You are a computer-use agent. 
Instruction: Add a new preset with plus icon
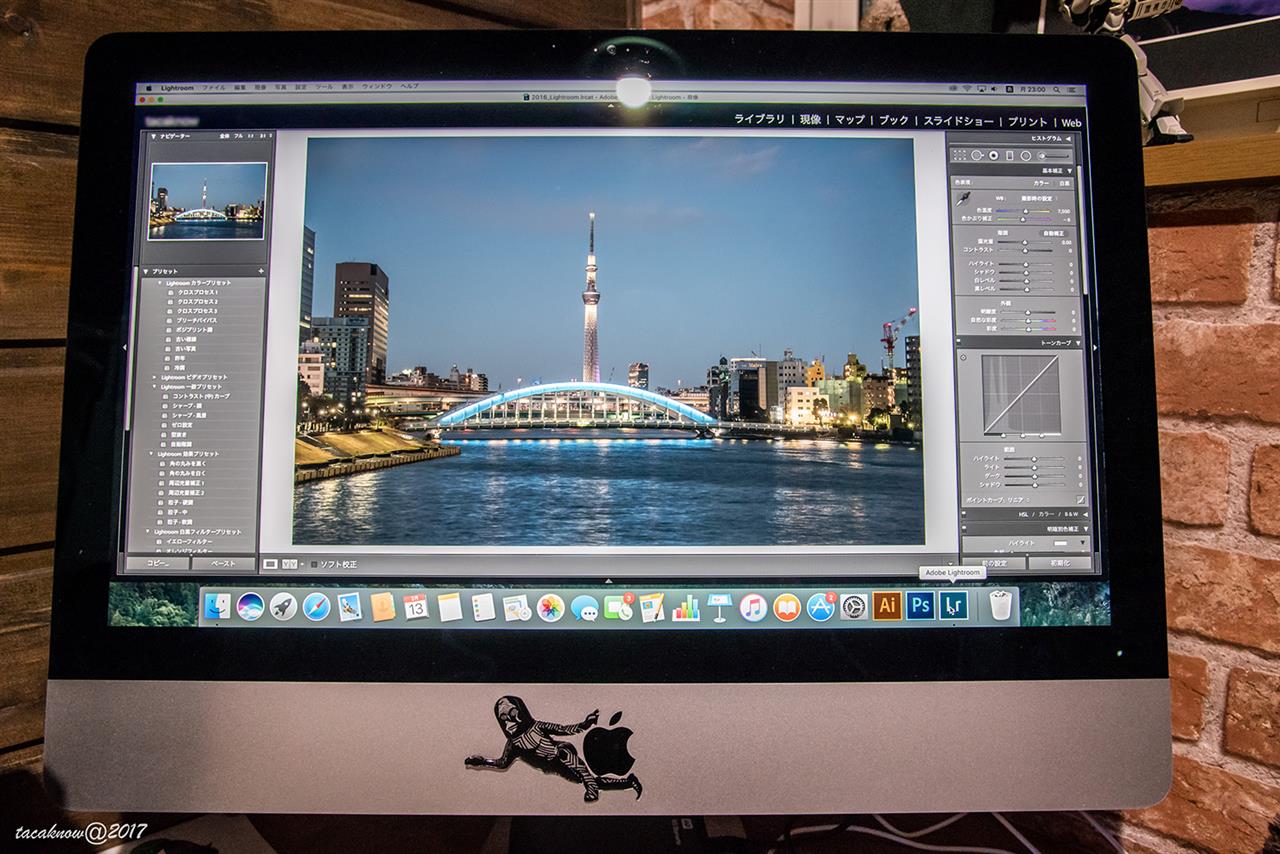click(261, 271)
